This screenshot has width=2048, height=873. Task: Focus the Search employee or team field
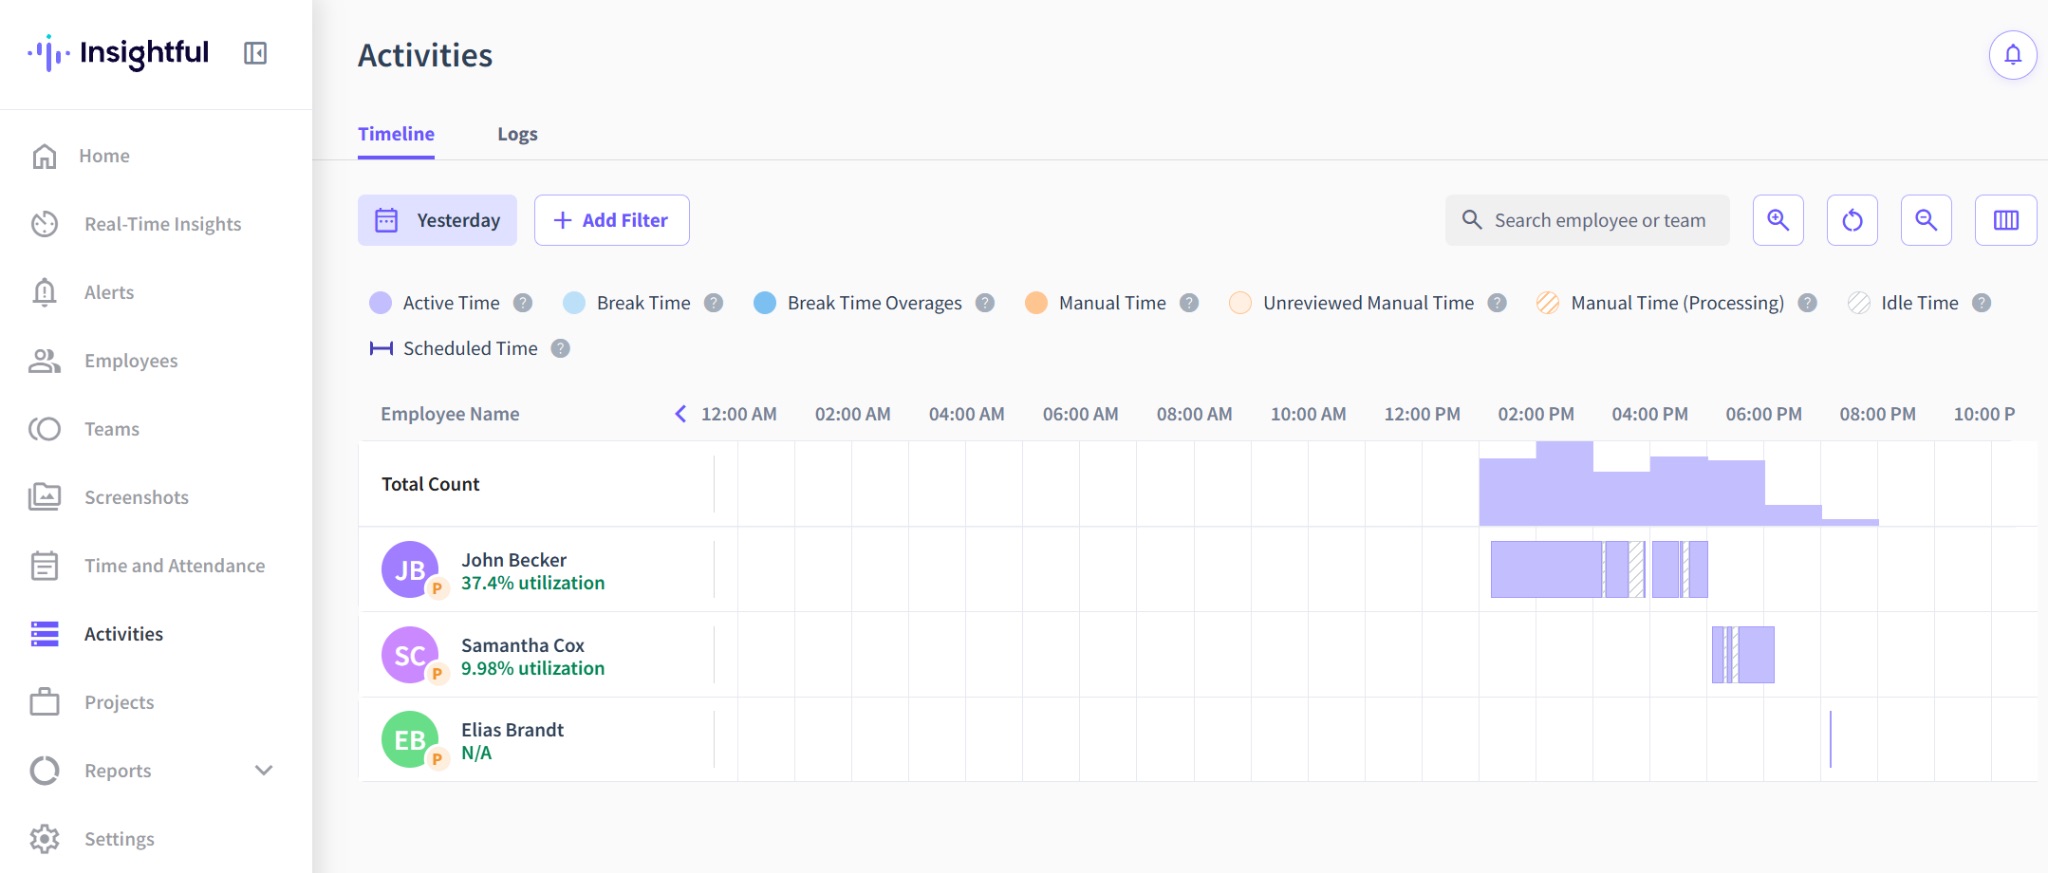(x=1586, y=220)
